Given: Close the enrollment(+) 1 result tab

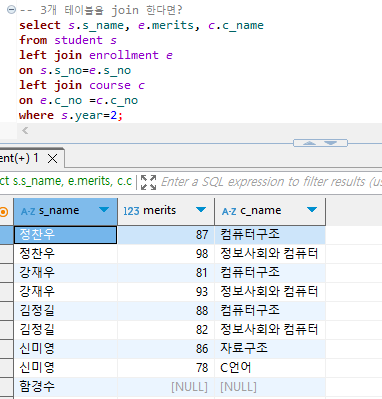Looking at the screenshot, I should coord(52,158).
